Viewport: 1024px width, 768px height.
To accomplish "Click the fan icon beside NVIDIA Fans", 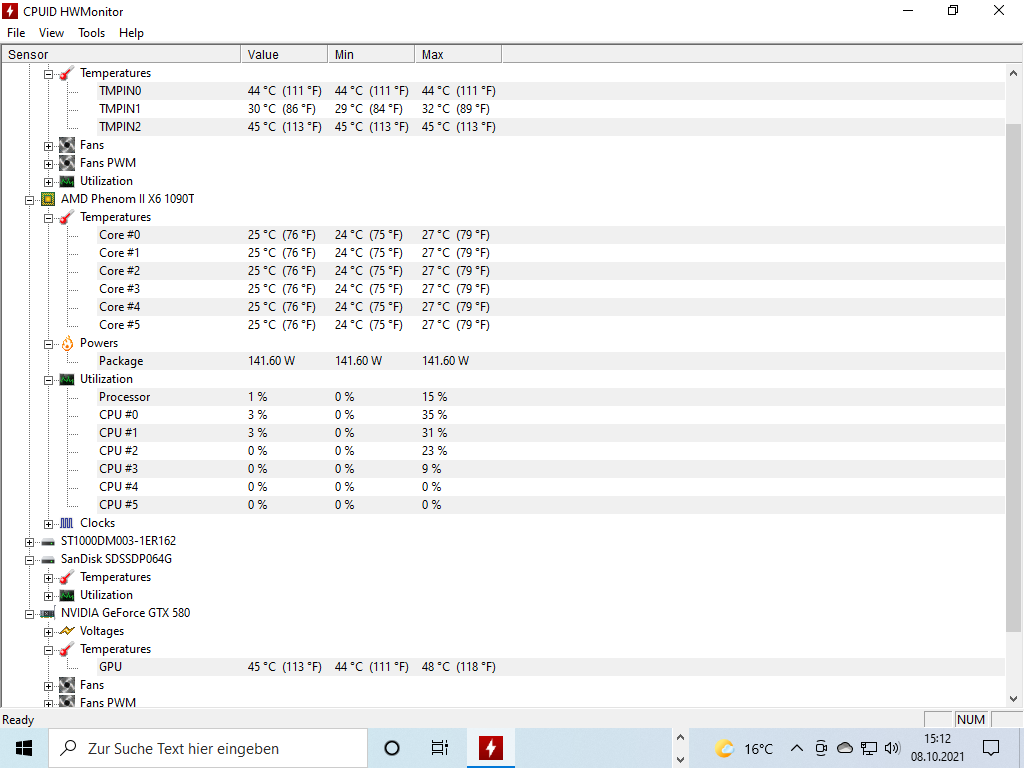I will tap(67, 685).
